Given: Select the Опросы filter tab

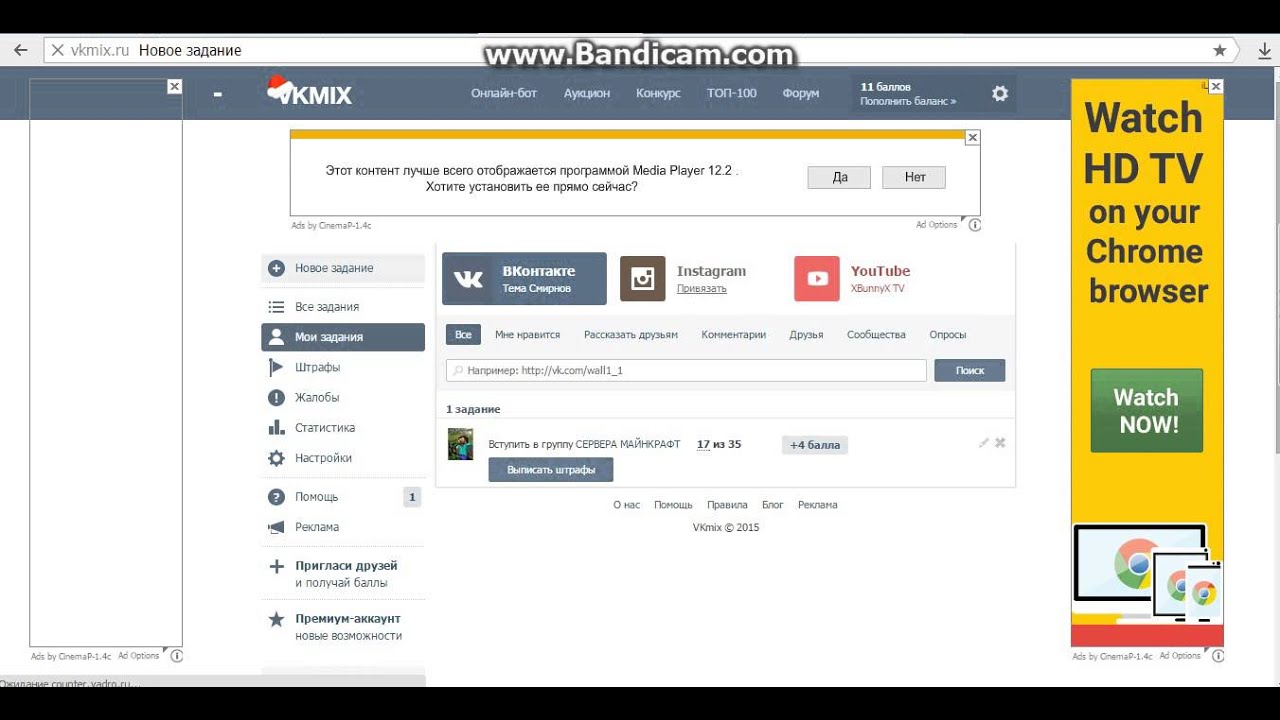Looking at the screenshot, I should point(948,335).
